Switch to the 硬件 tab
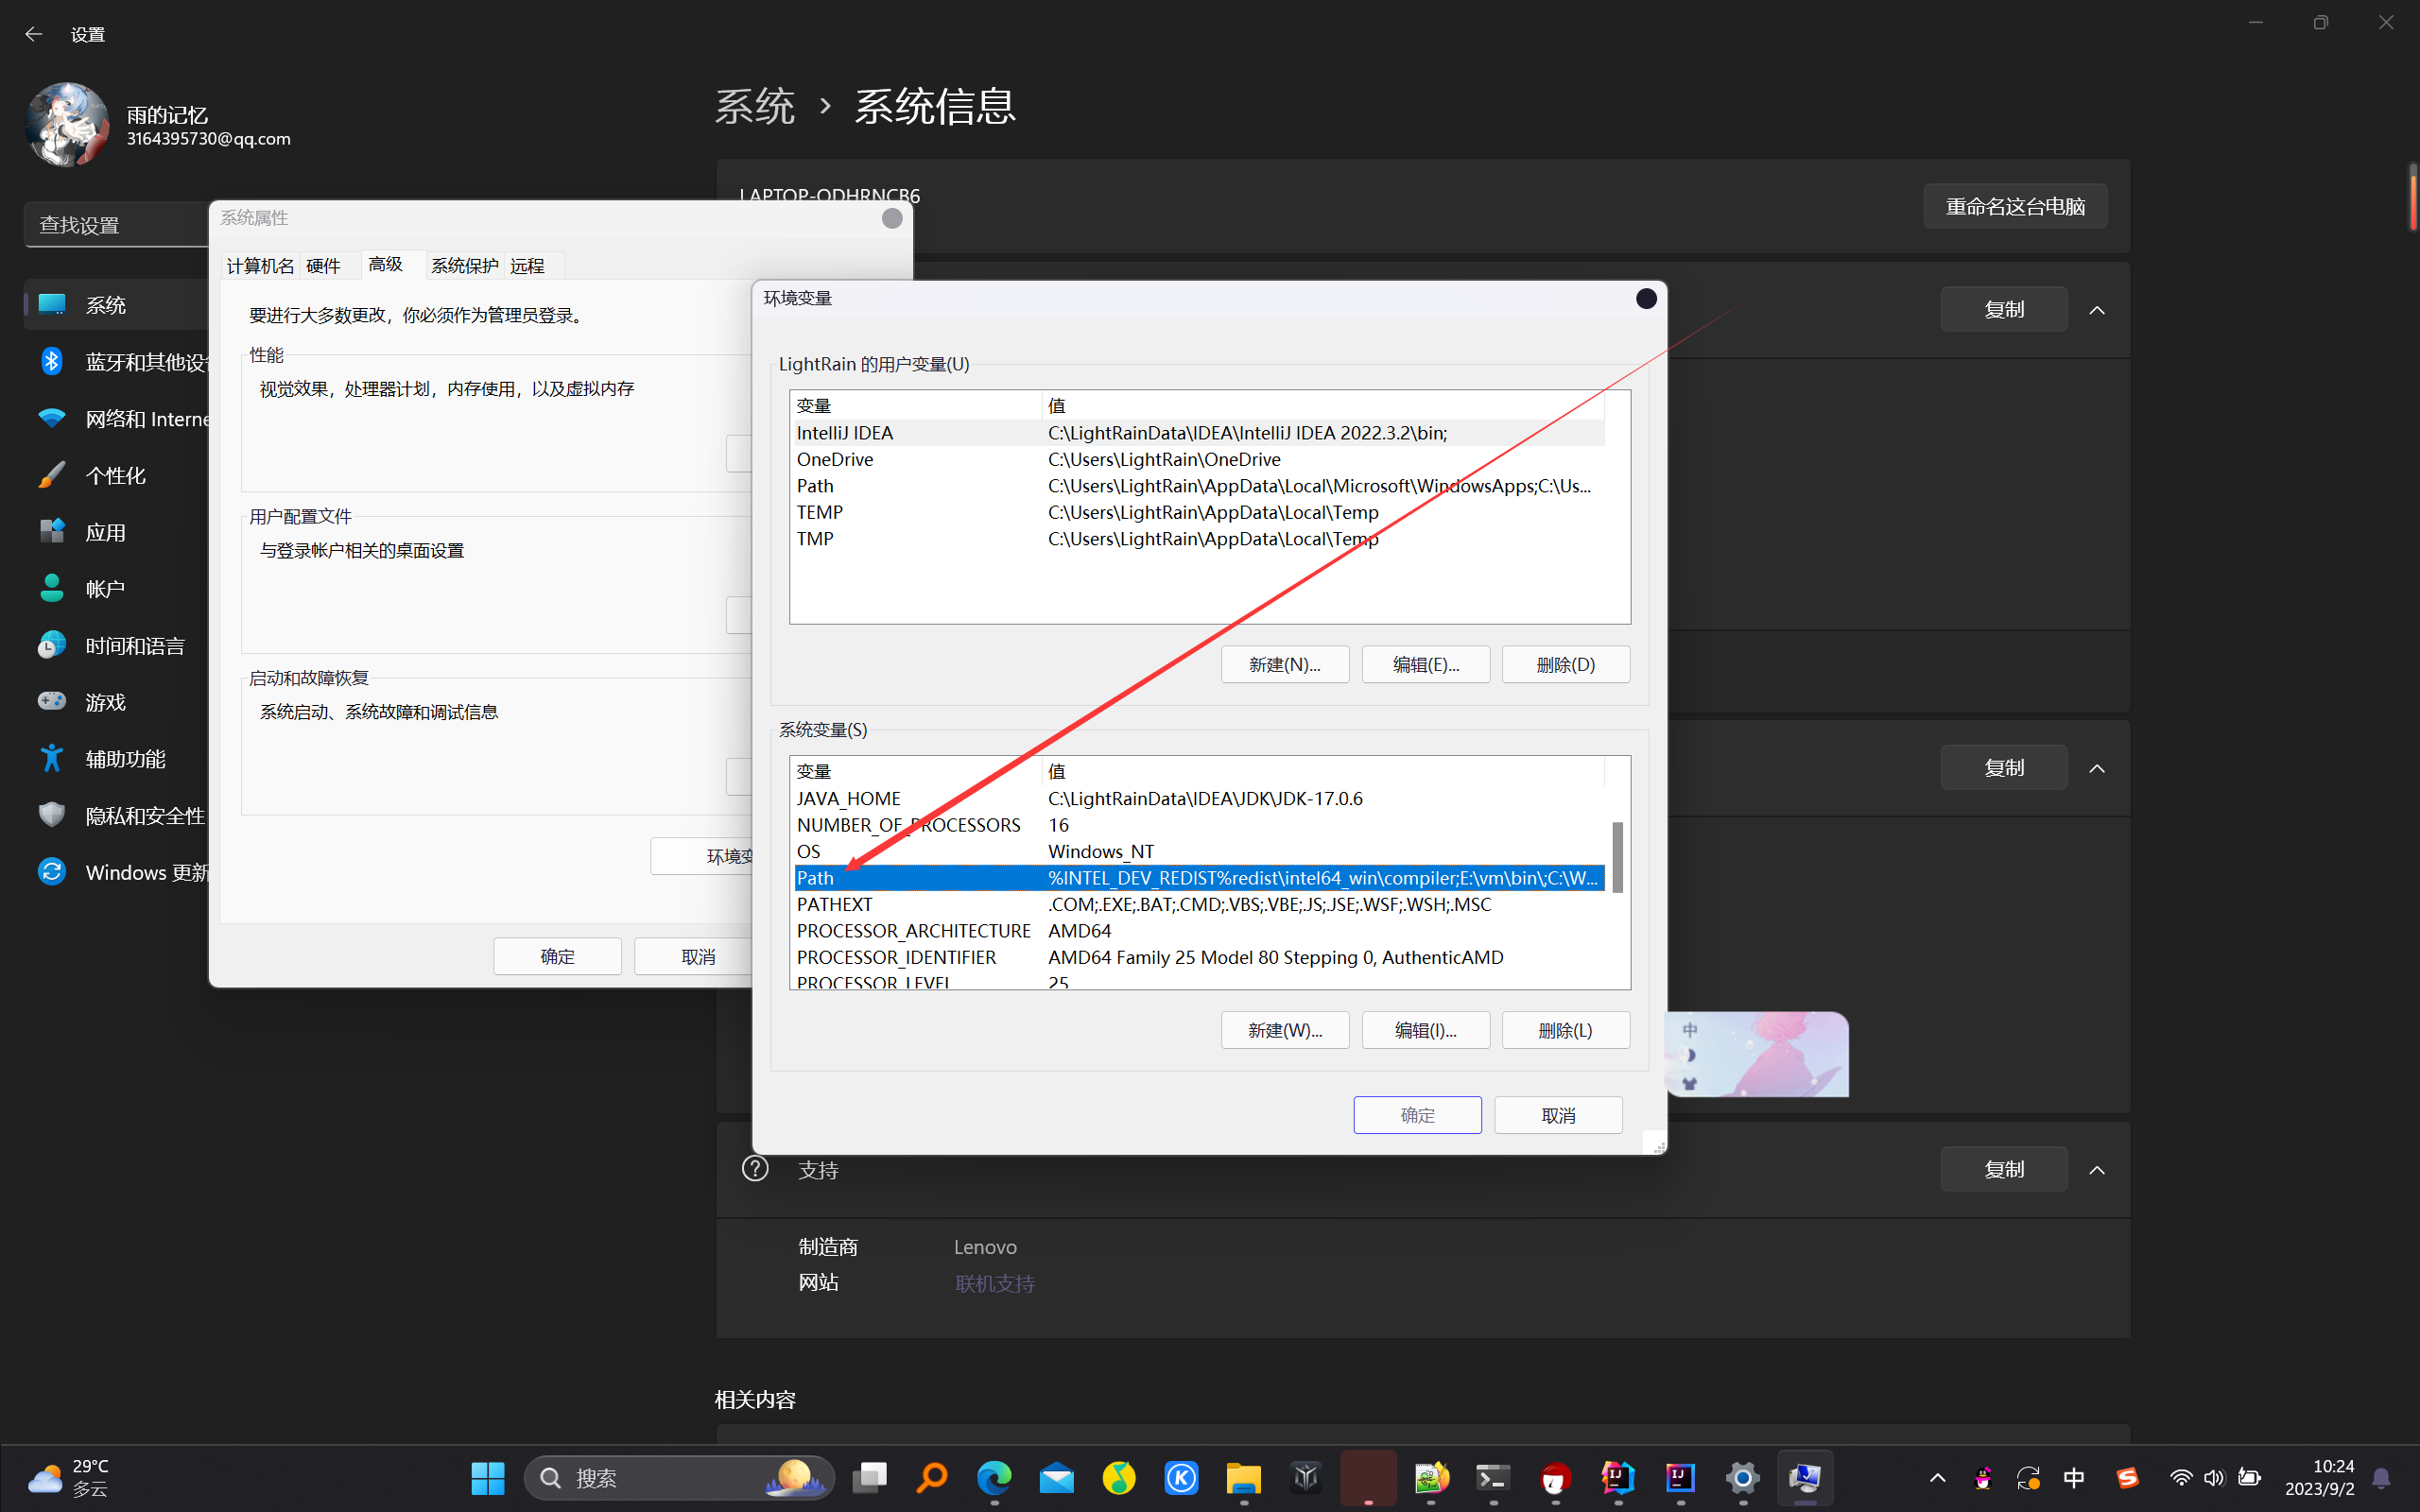The height and width of the screenshot is (1512, 2420). tap(323, 265)
